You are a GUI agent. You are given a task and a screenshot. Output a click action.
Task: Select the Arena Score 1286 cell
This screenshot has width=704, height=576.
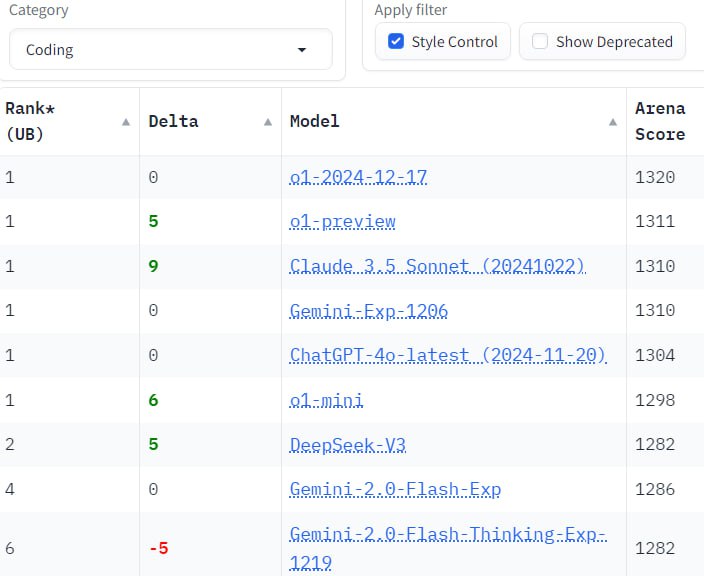click(x=655, y=489)
